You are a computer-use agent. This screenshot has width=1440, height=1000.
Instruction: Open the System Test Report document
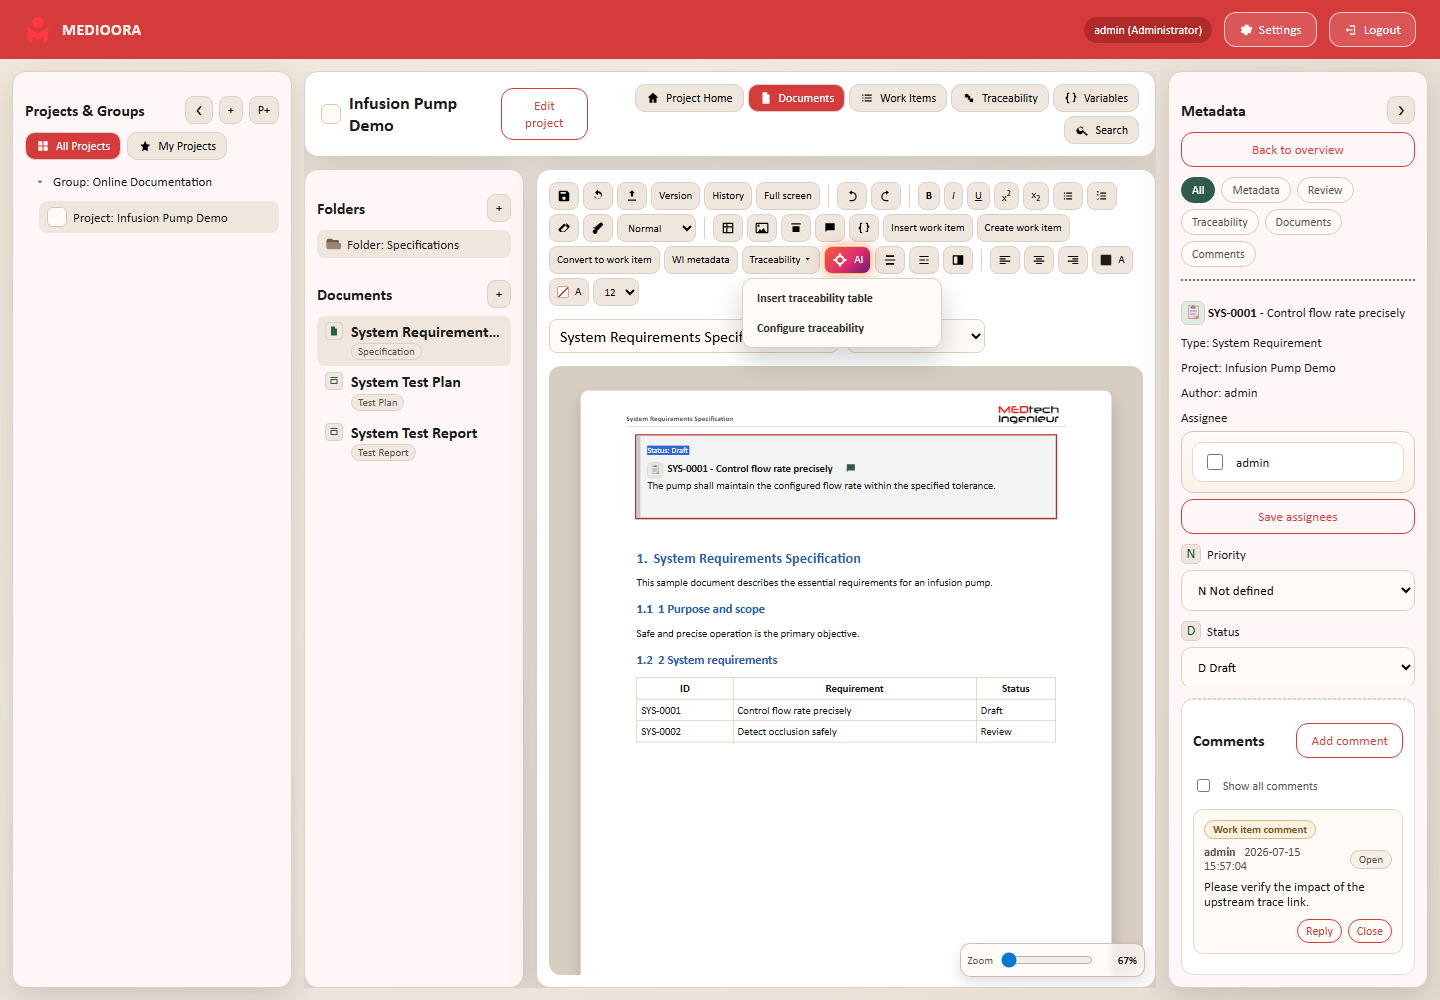pyautogui.click(x=414, y=442)
